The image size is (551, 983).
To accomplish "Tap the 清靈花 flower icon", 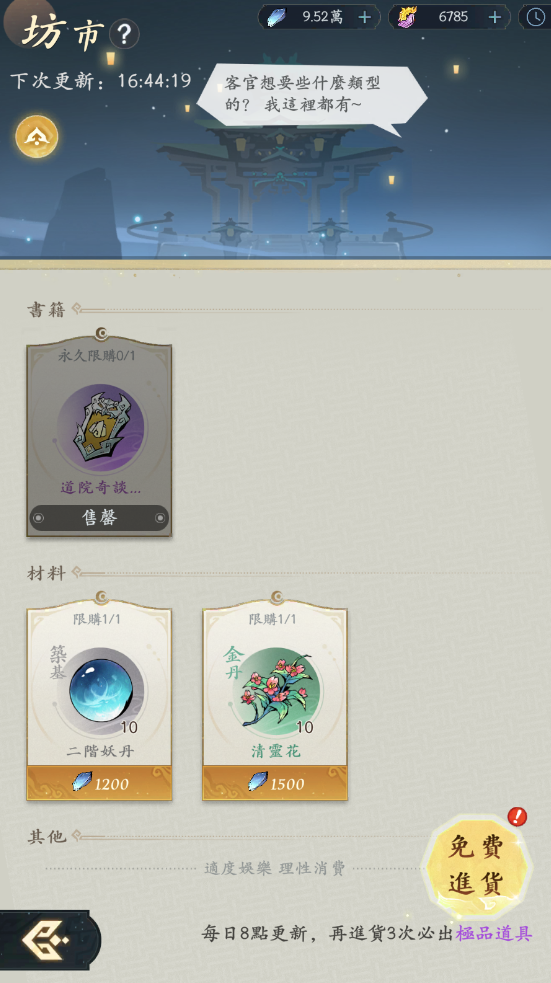I will (x=276, y=691).
